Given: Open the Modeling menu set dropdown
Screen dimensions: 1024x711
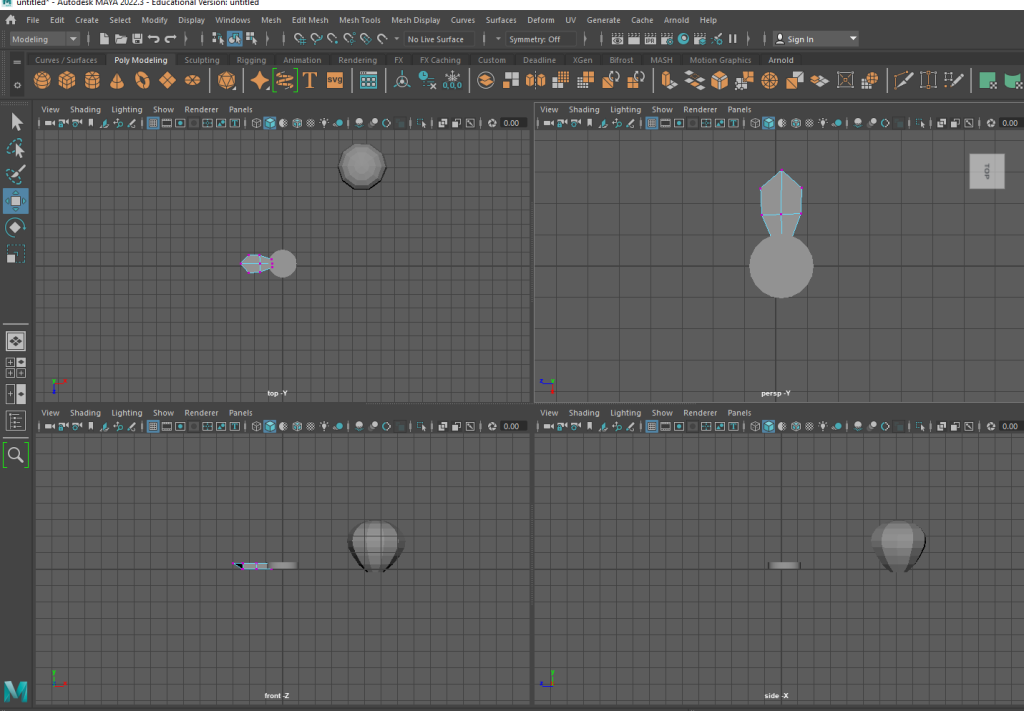Looking at the screenshot, I should (x=45, y=39).
